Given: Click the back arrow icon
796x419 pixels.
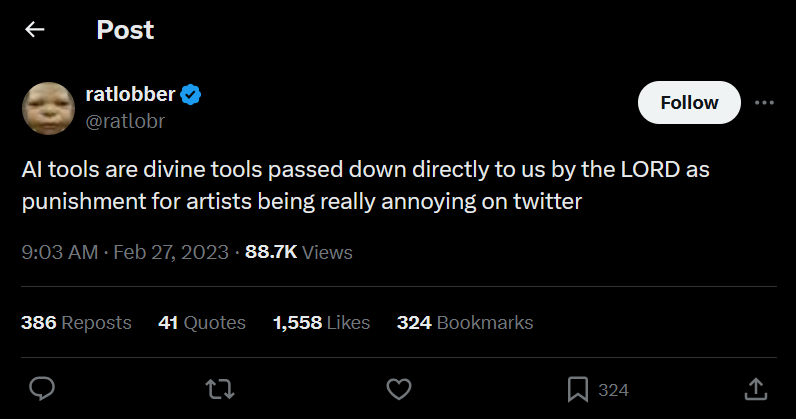Looking at the screenshot, I should (35, 30).
